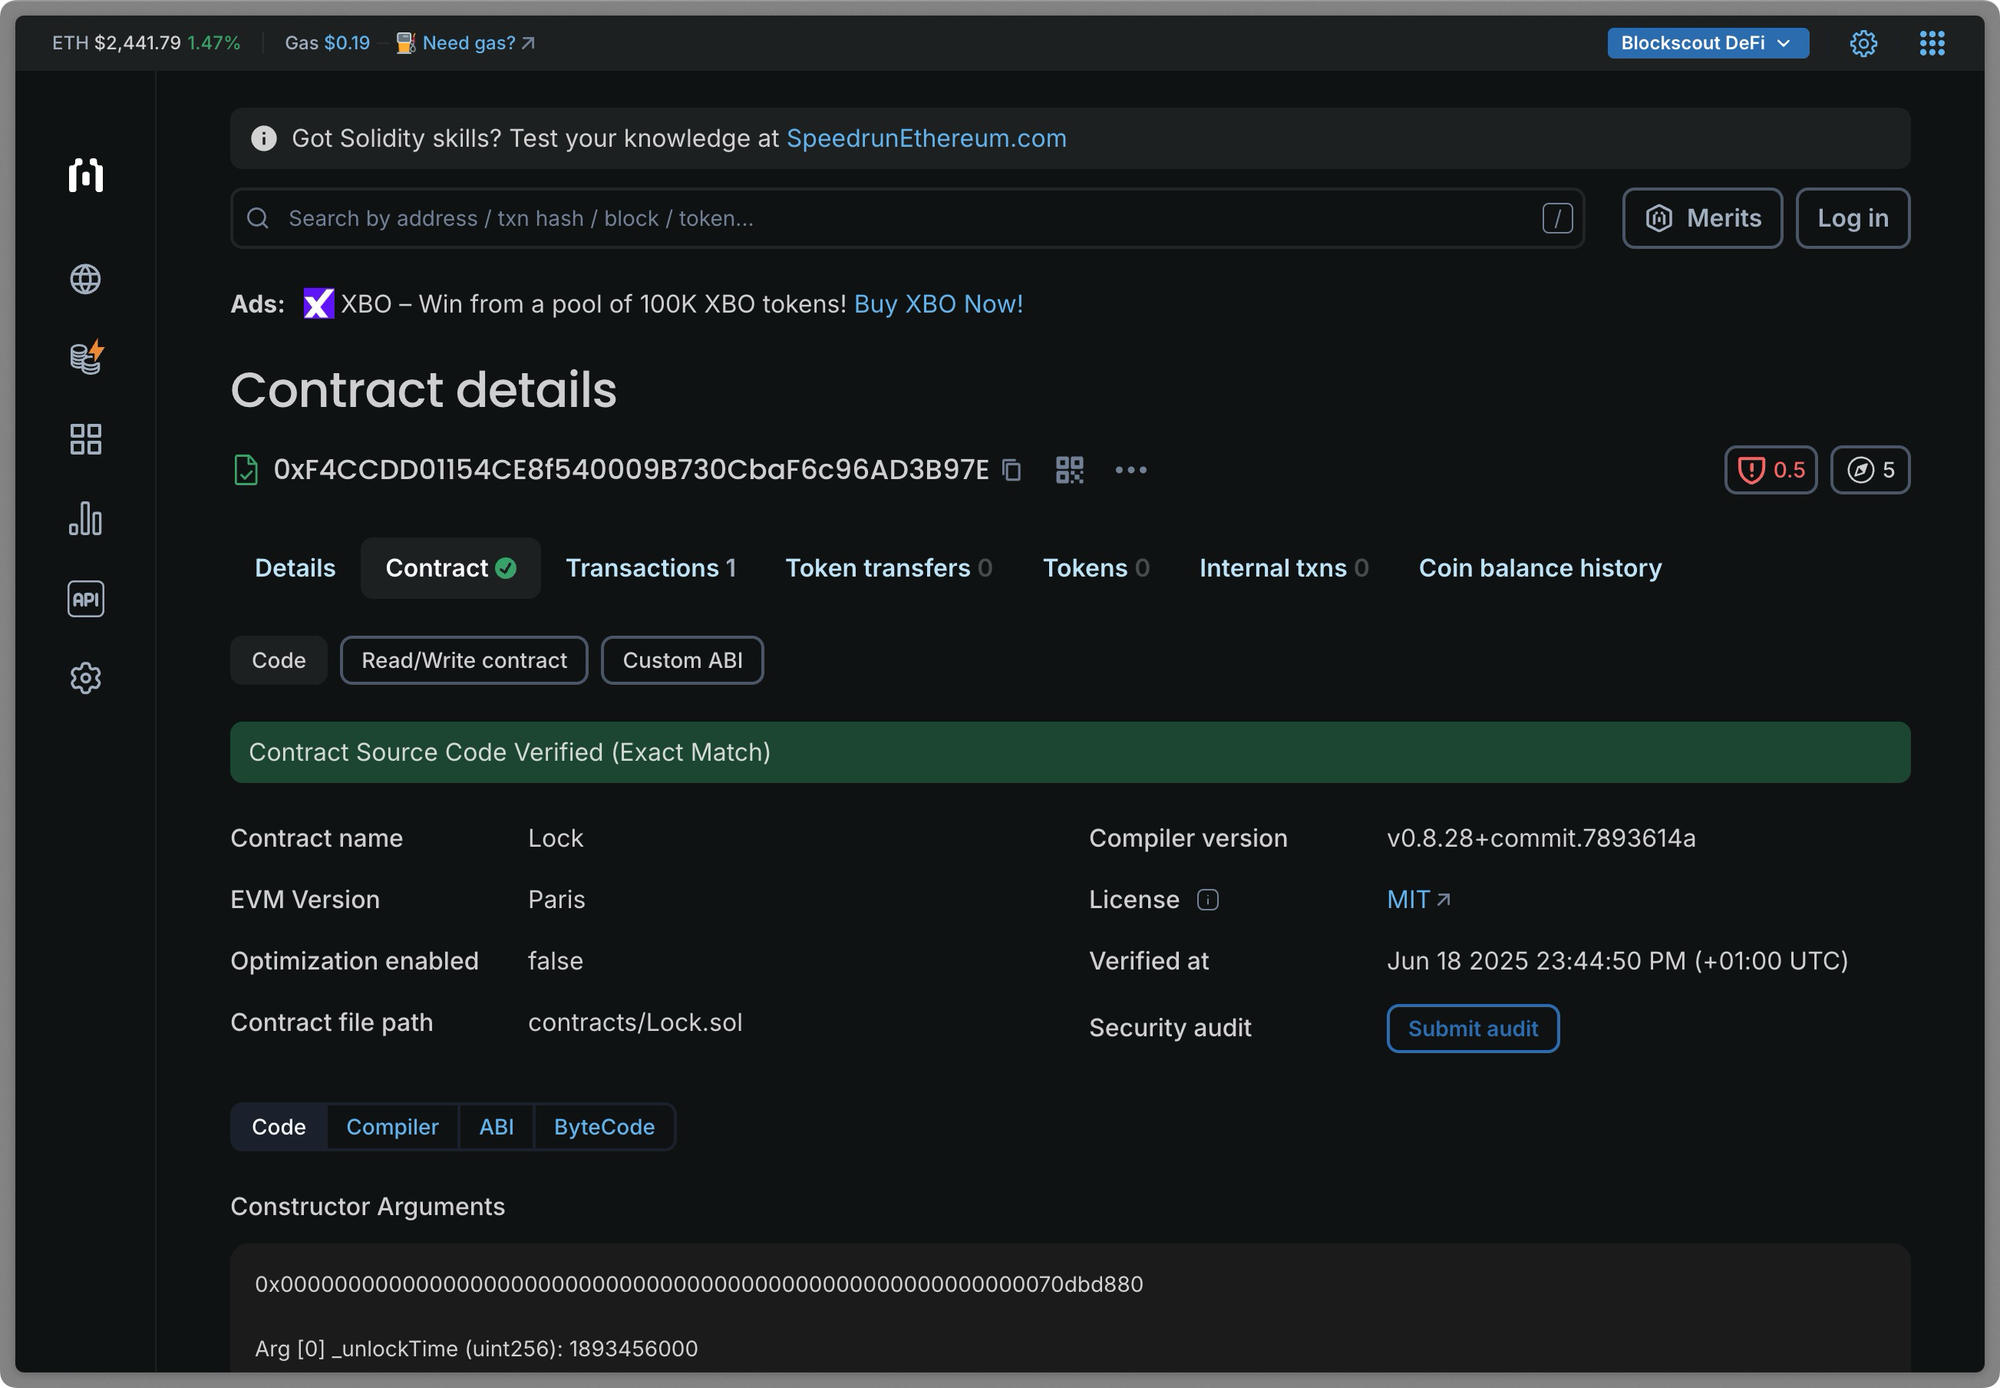
Task: Open the charts bar-graph icon in the sidebar
Action: tap(85, 519)
